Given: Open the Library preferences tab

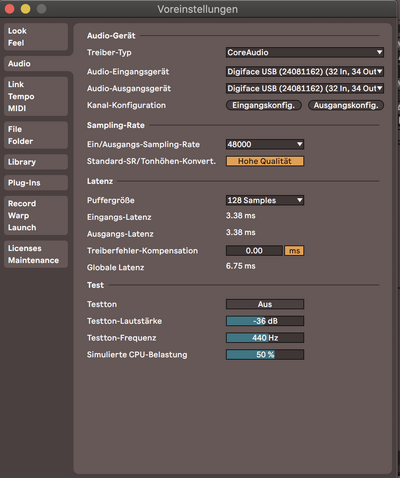Looking at the screenshot, I should tap(36, 162).
